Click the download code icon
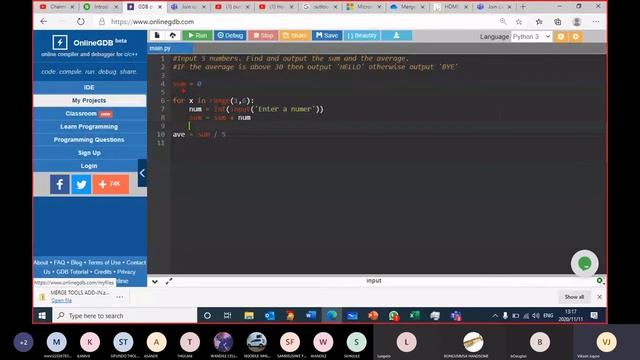Image resolution: width=640 pixels, height=360 pixels. click(396, 36)
